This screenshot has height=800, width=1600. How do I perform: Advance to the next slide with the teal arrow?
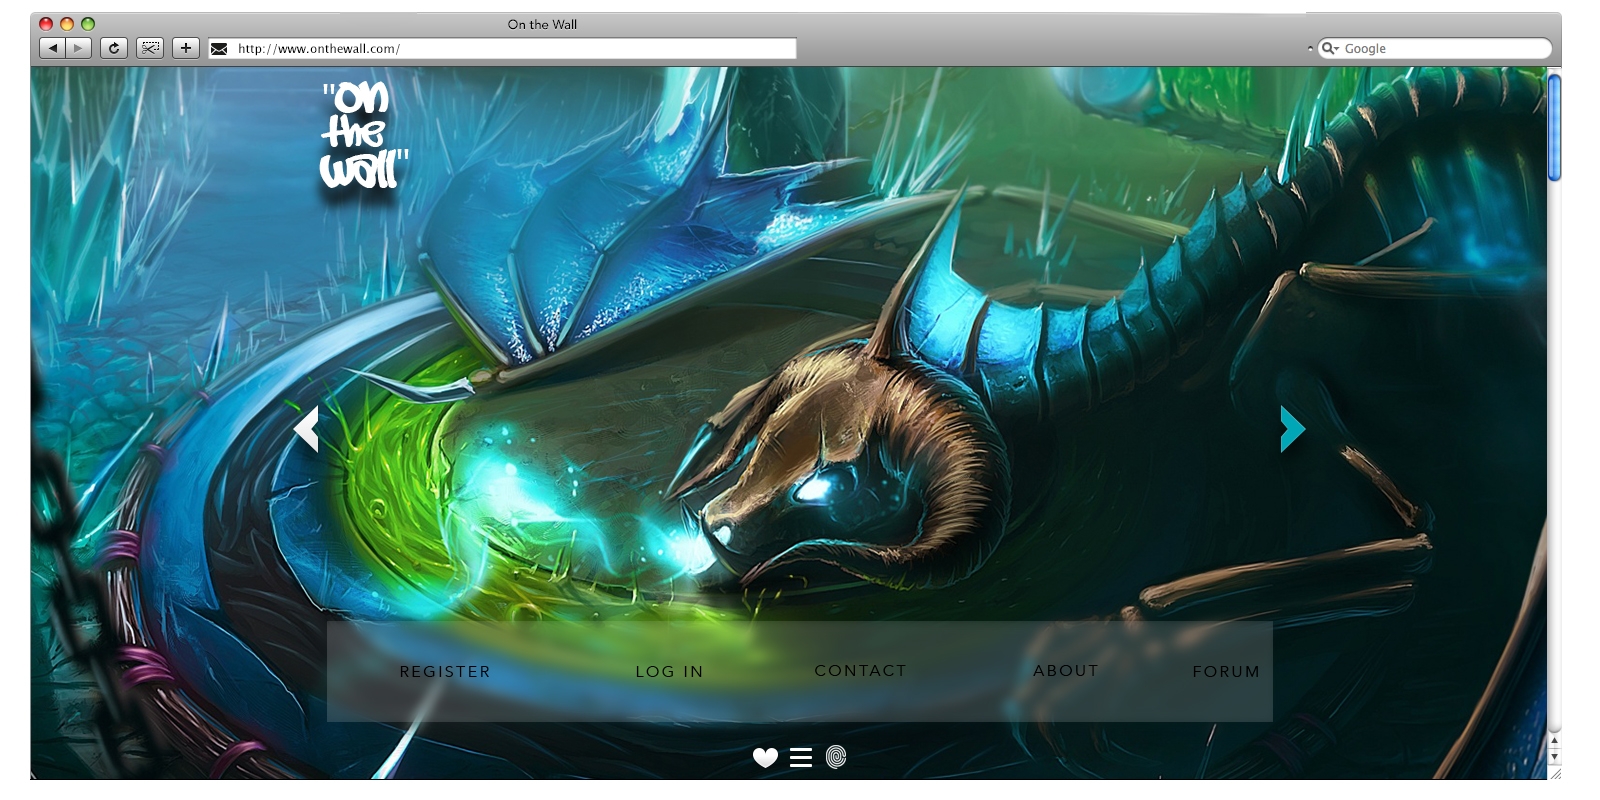[x=1292, y=429]
